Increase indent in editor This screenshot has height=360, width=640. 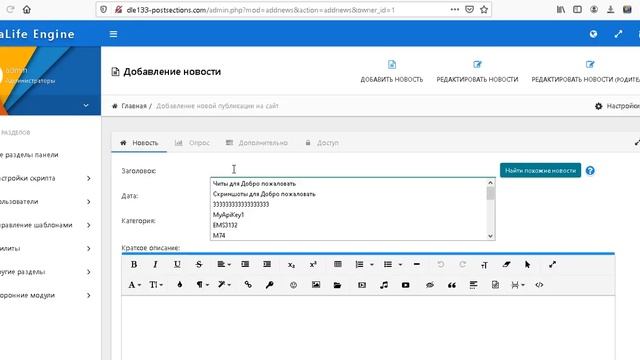[x=267, y=264]
